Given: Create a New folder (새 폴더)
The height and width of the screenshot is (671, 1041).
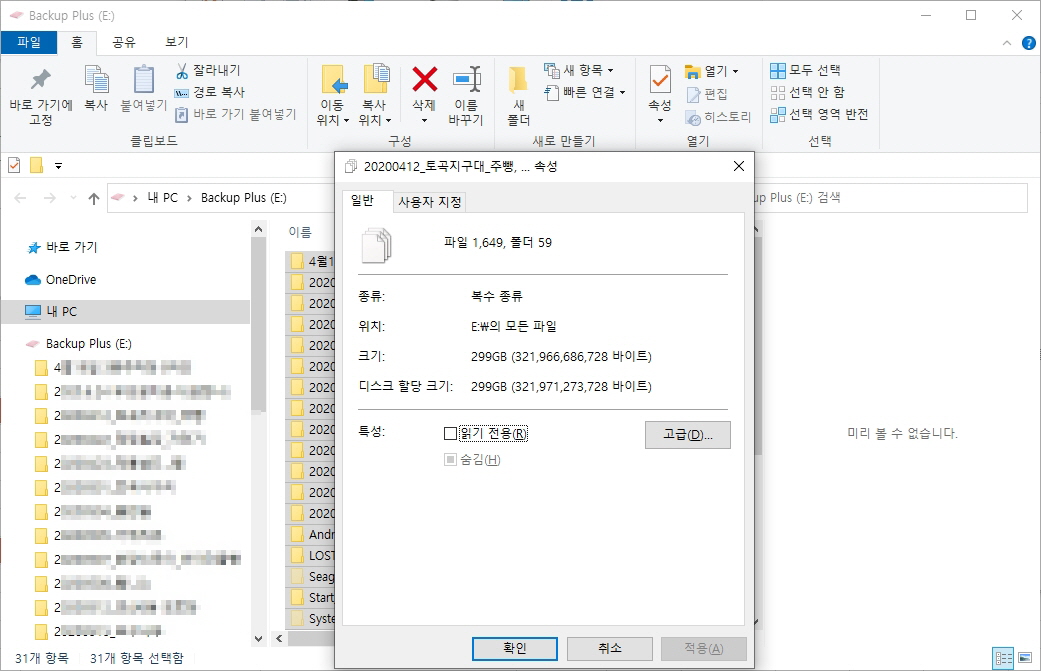Looking at the screenshot, I should tap(519, 96).
